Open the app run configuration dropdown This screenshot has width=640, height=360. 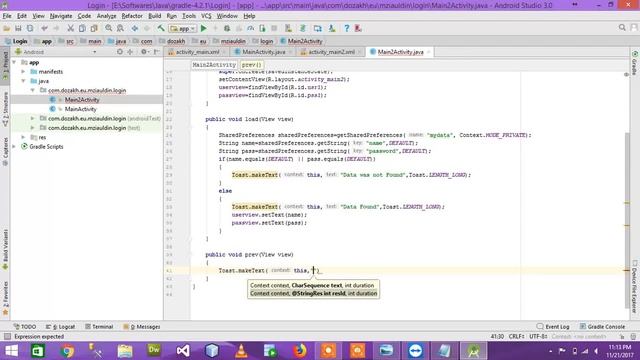(x=183, y=28)
